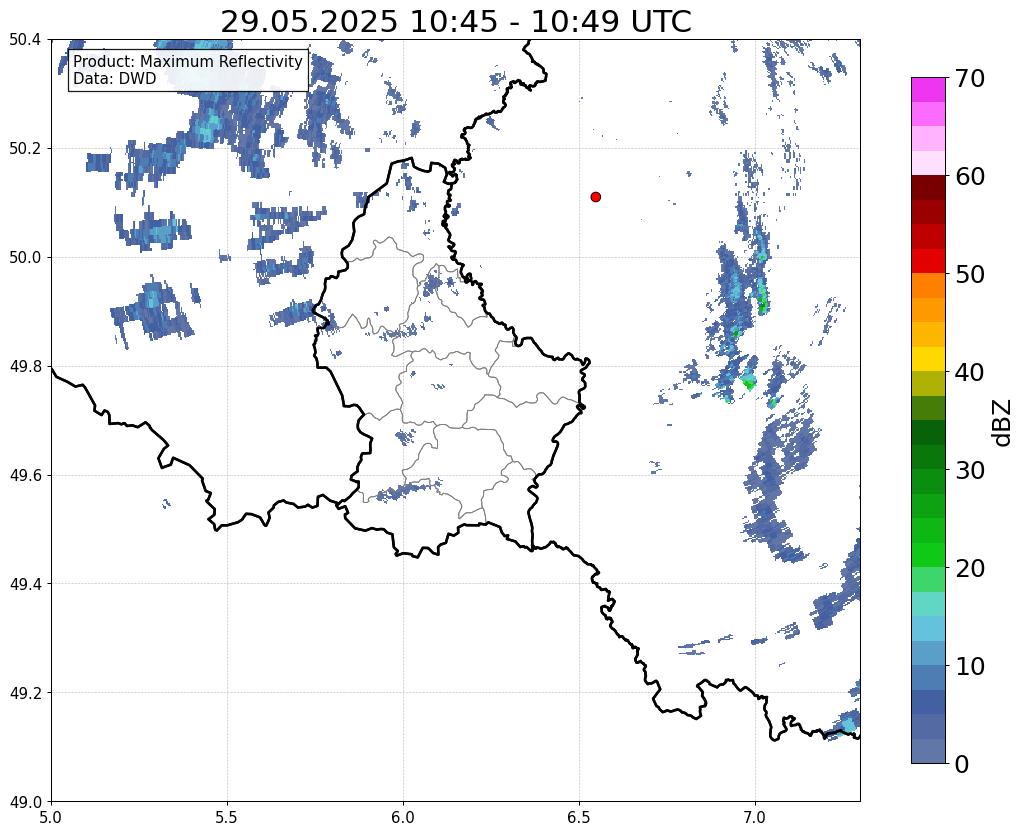1023x834 pixels.
Task: Click the colorbar tick label 60
Action: point(970,176)
